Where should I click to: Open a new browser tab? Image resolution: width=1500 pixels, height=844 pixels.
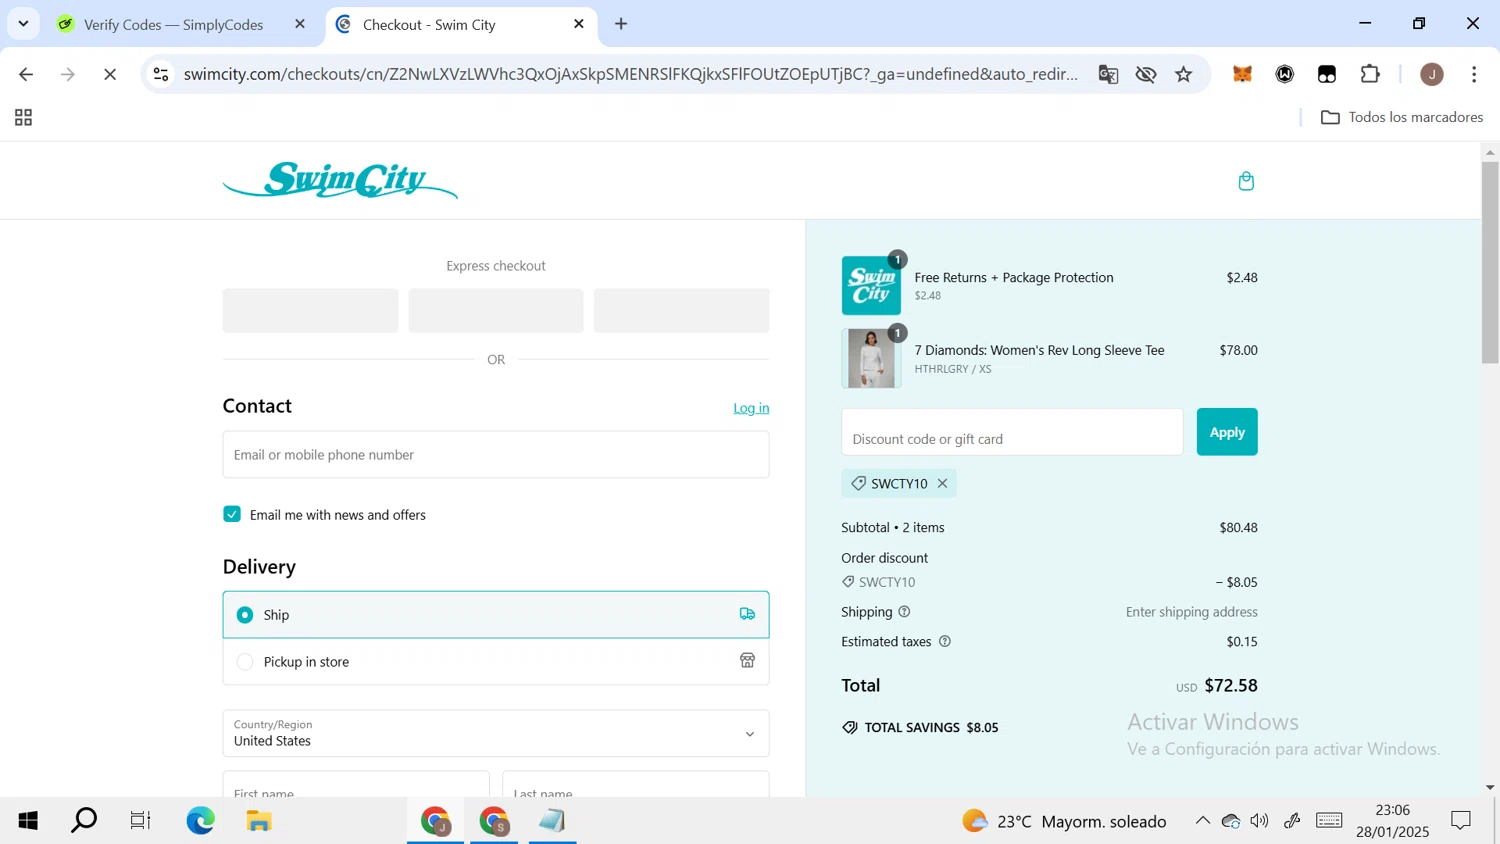coord(621,24)
